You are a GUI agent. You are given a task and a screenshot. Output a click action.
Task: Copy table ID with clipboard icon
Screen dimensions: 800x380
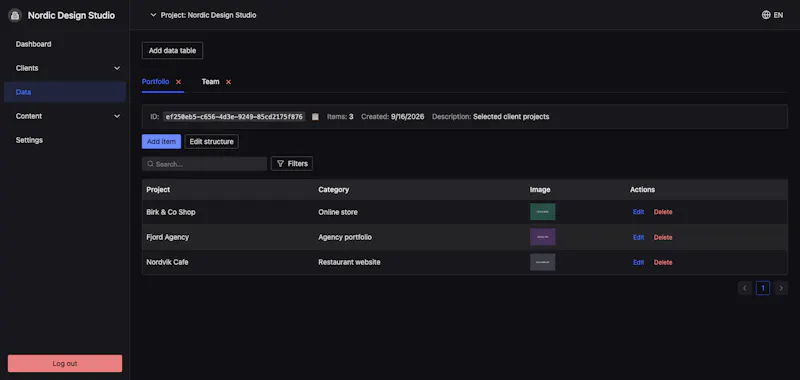pos(315,116)
